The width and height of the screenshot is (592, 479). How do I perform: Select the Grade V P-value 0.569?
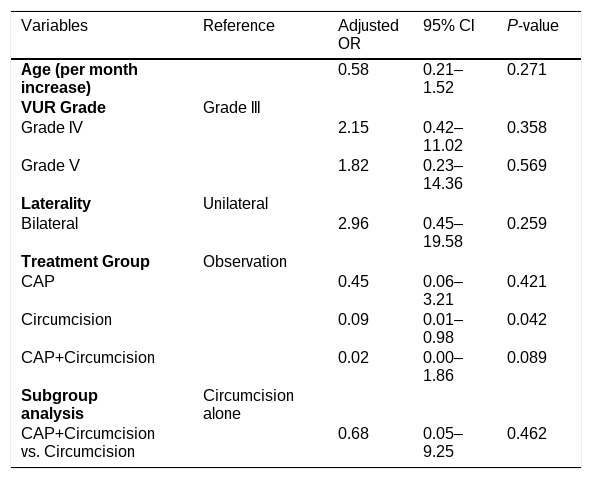click(527, 166)
